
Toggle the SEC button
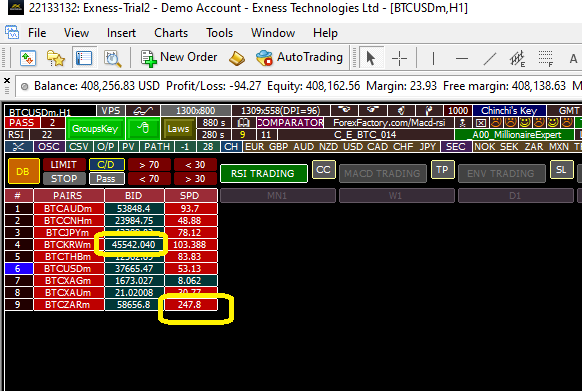[456, 147]
